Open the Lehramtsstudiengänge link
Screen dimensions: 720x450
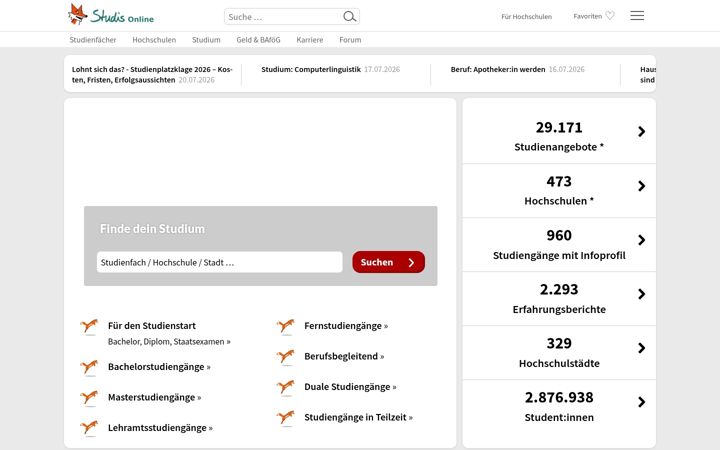pos(160,428)
